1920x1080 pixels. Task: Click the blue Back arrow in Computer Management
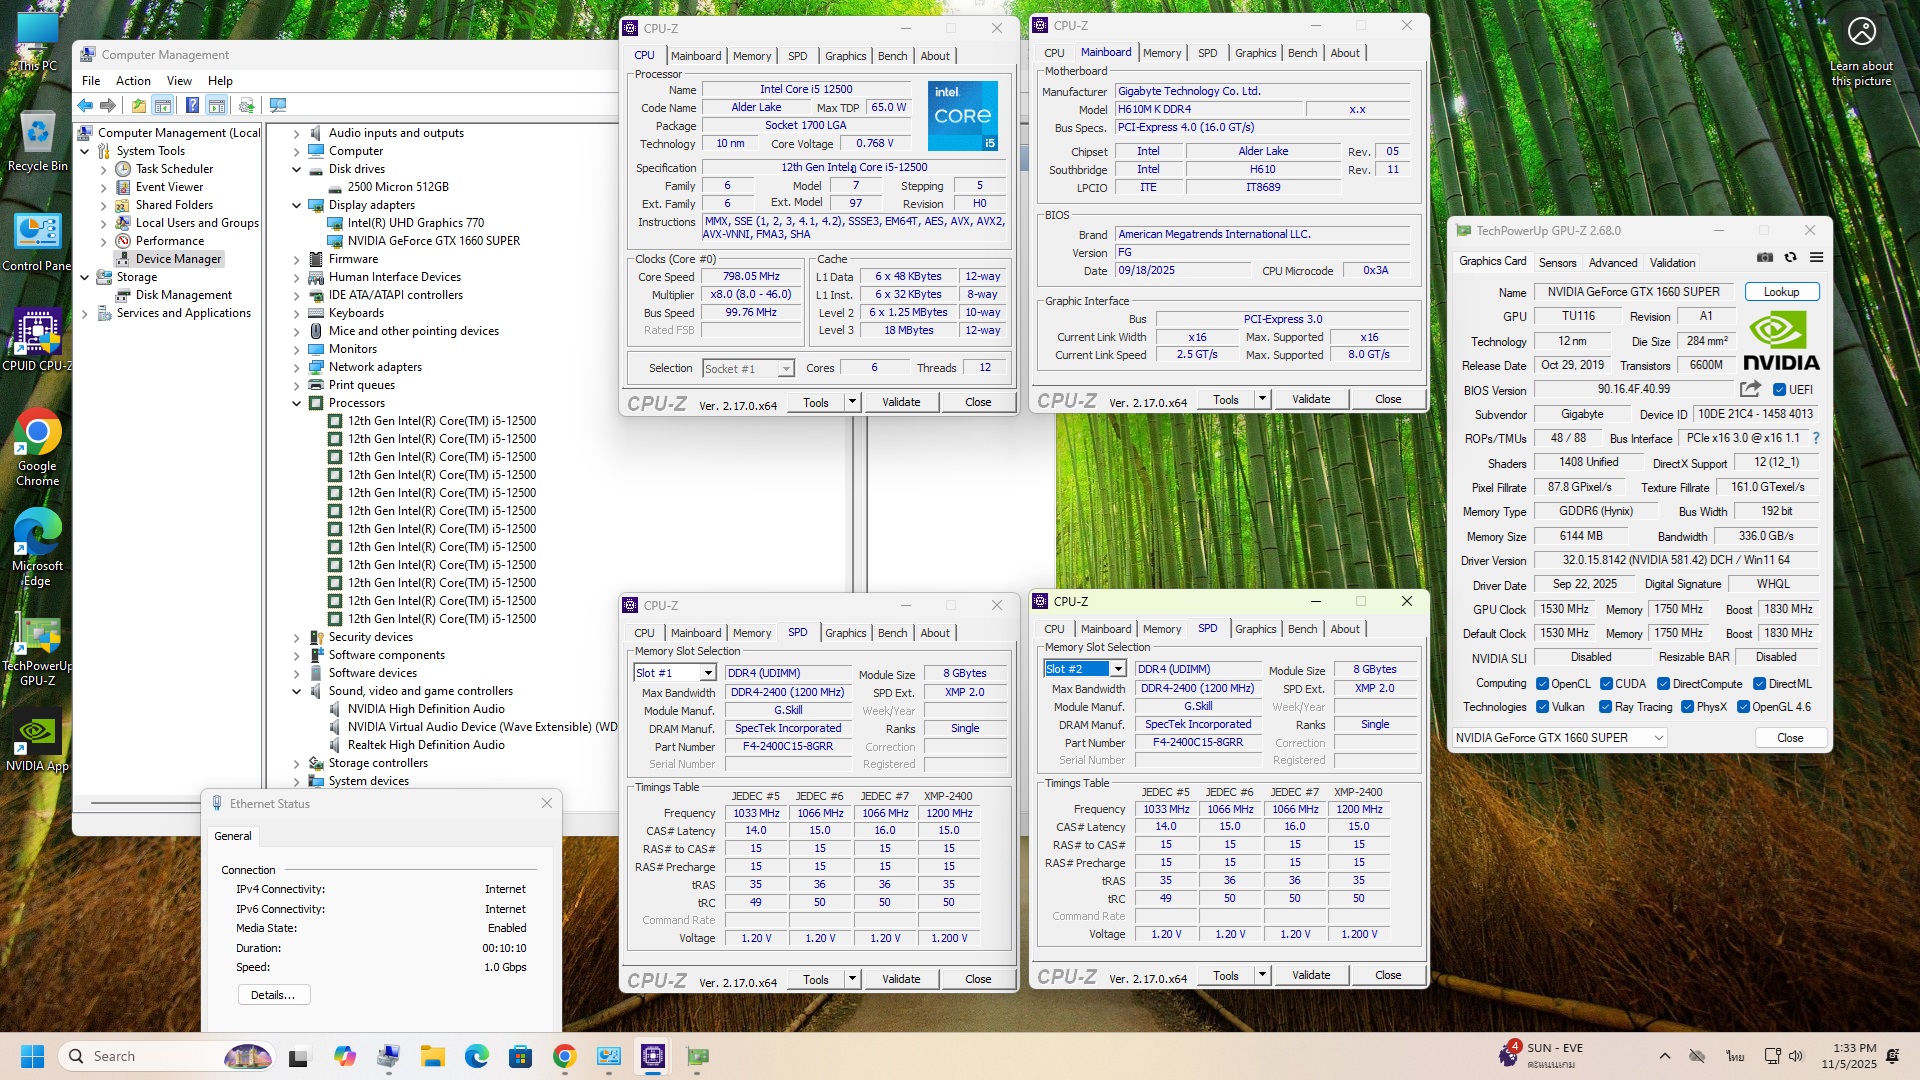click(x=85, y=105)
